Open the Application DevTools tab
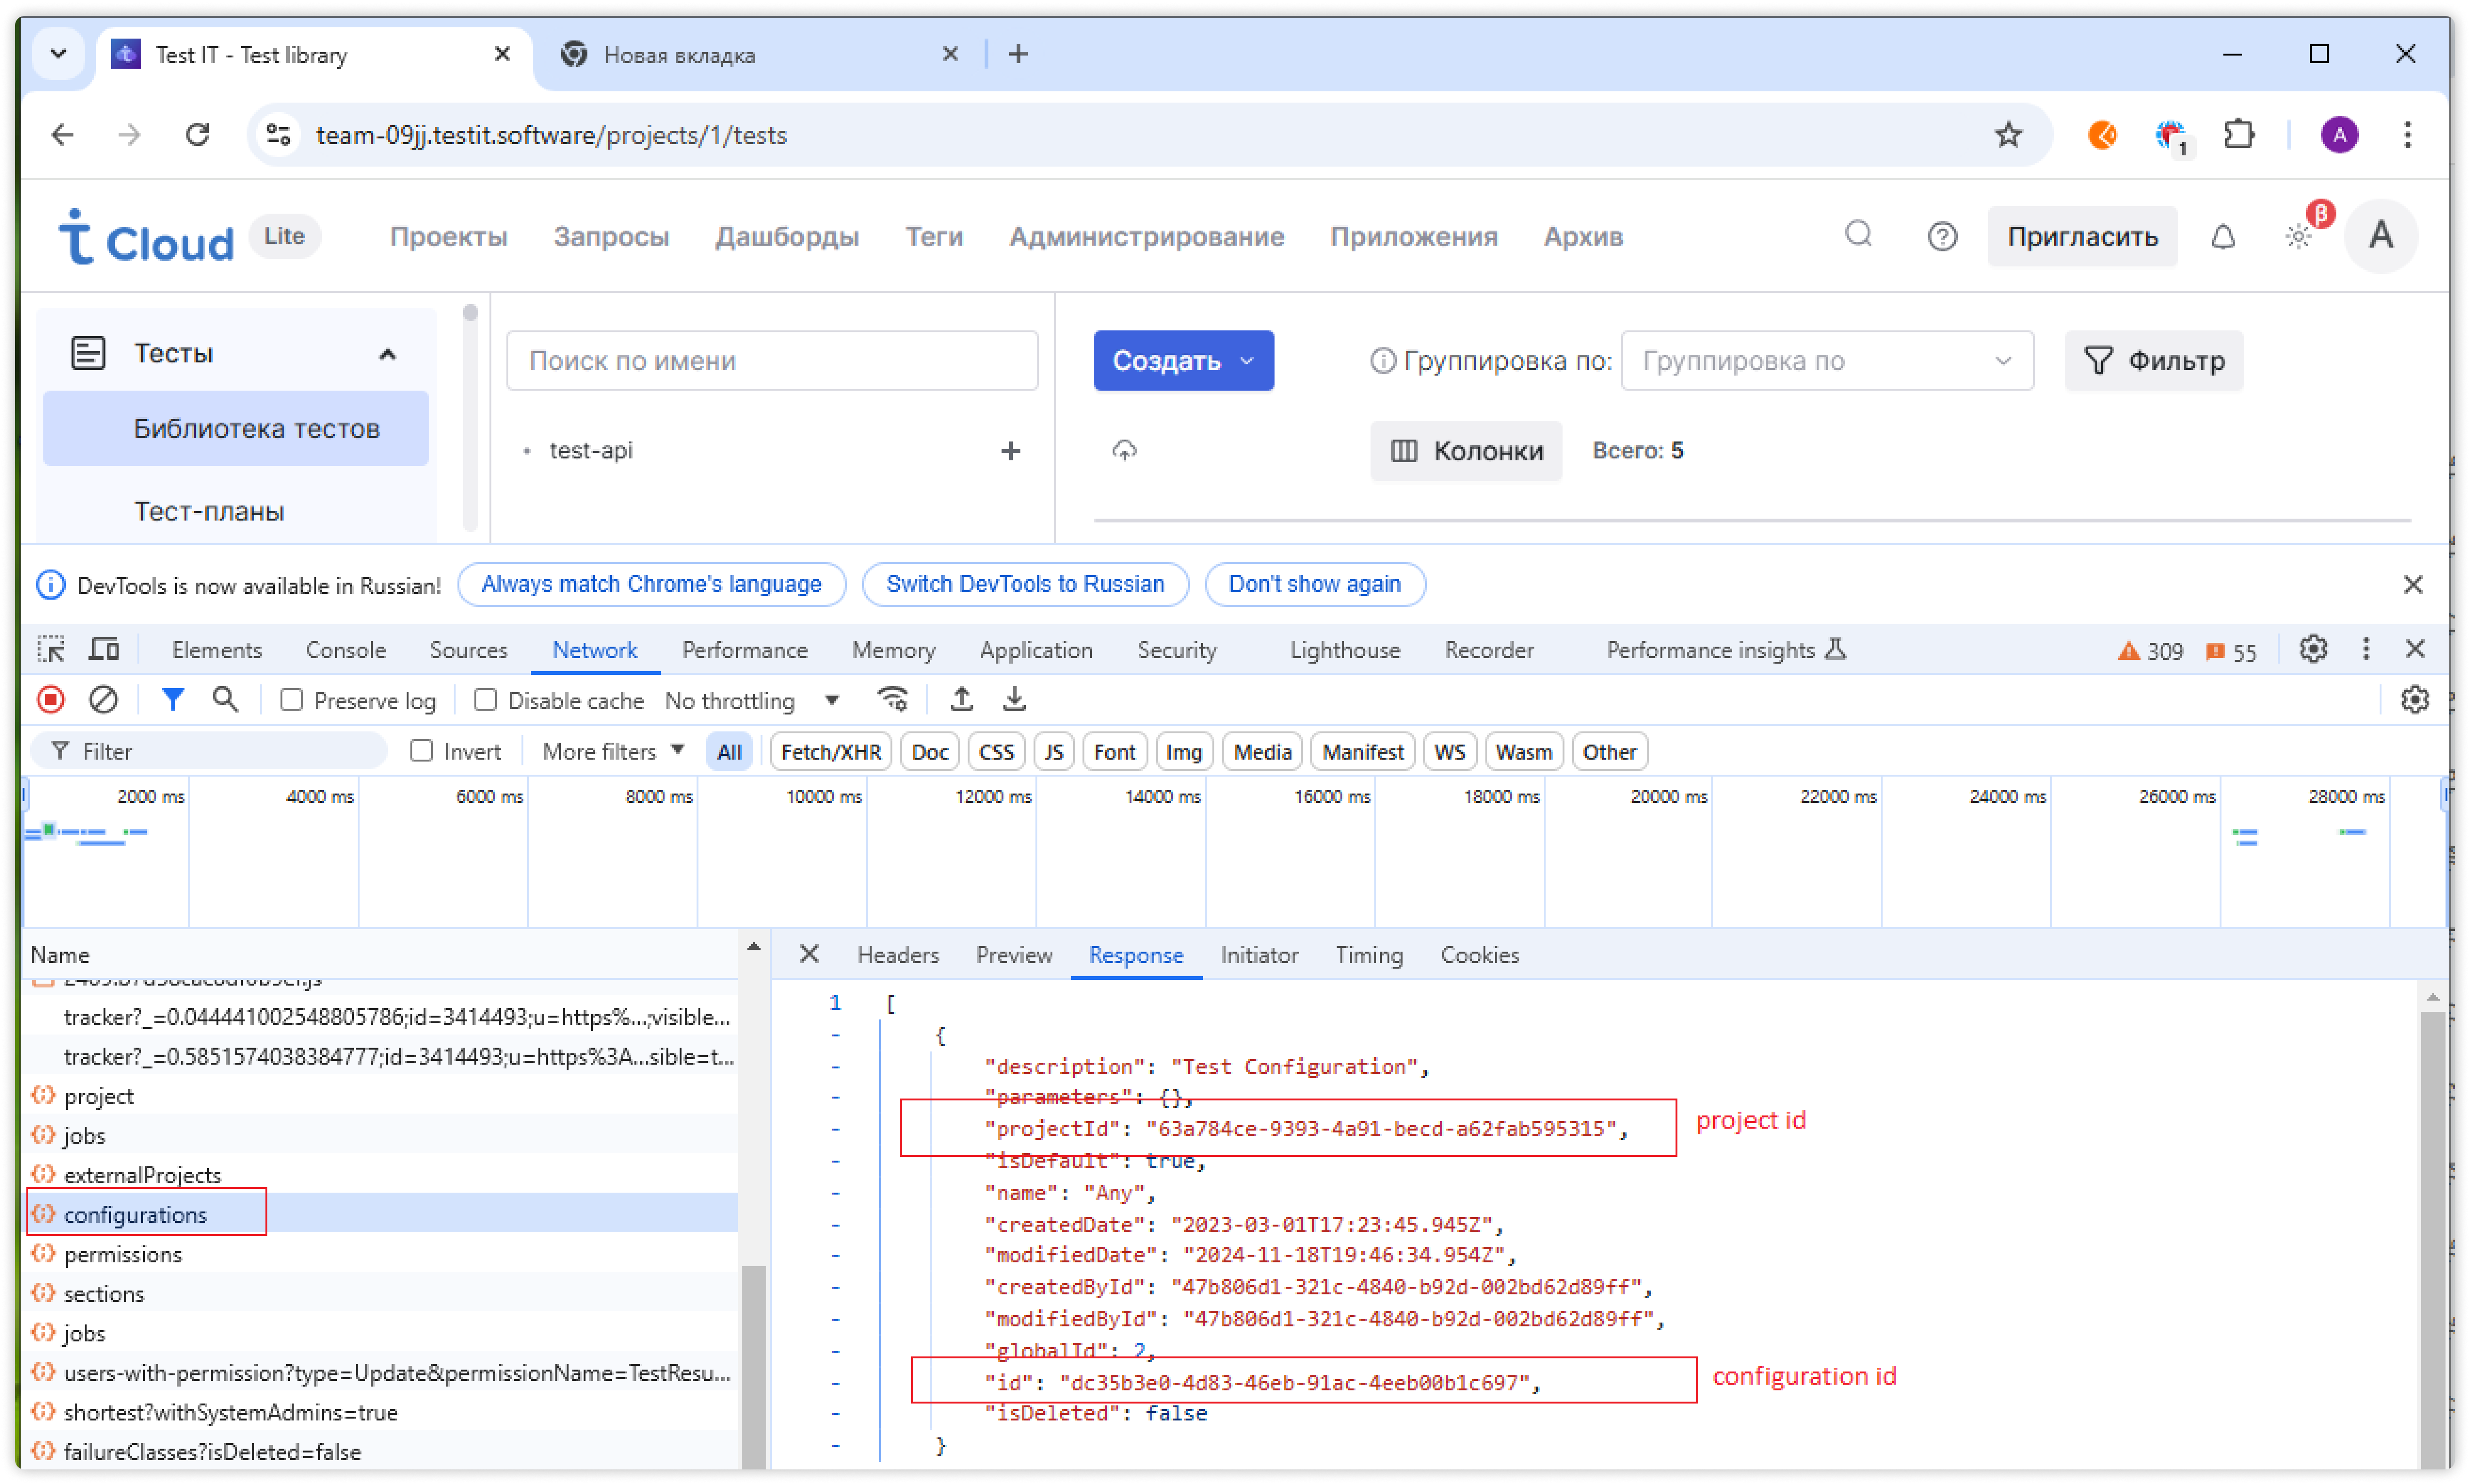The image size is (2470, 1484). point(1036,650)
